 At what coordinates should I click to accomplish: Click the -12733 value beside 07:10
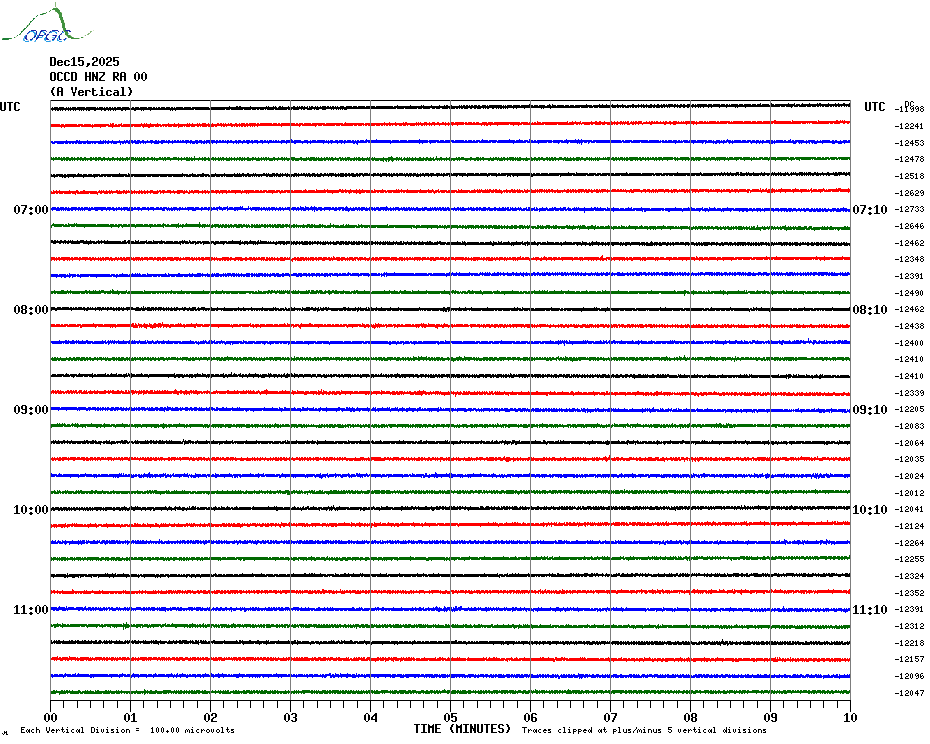tap(909, 210)
